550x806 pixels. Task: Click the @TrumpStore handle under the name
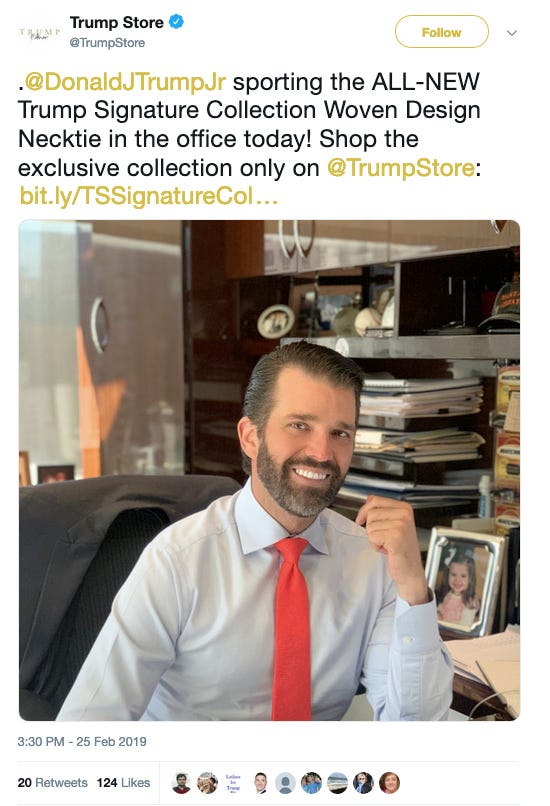tap(107, 43)
